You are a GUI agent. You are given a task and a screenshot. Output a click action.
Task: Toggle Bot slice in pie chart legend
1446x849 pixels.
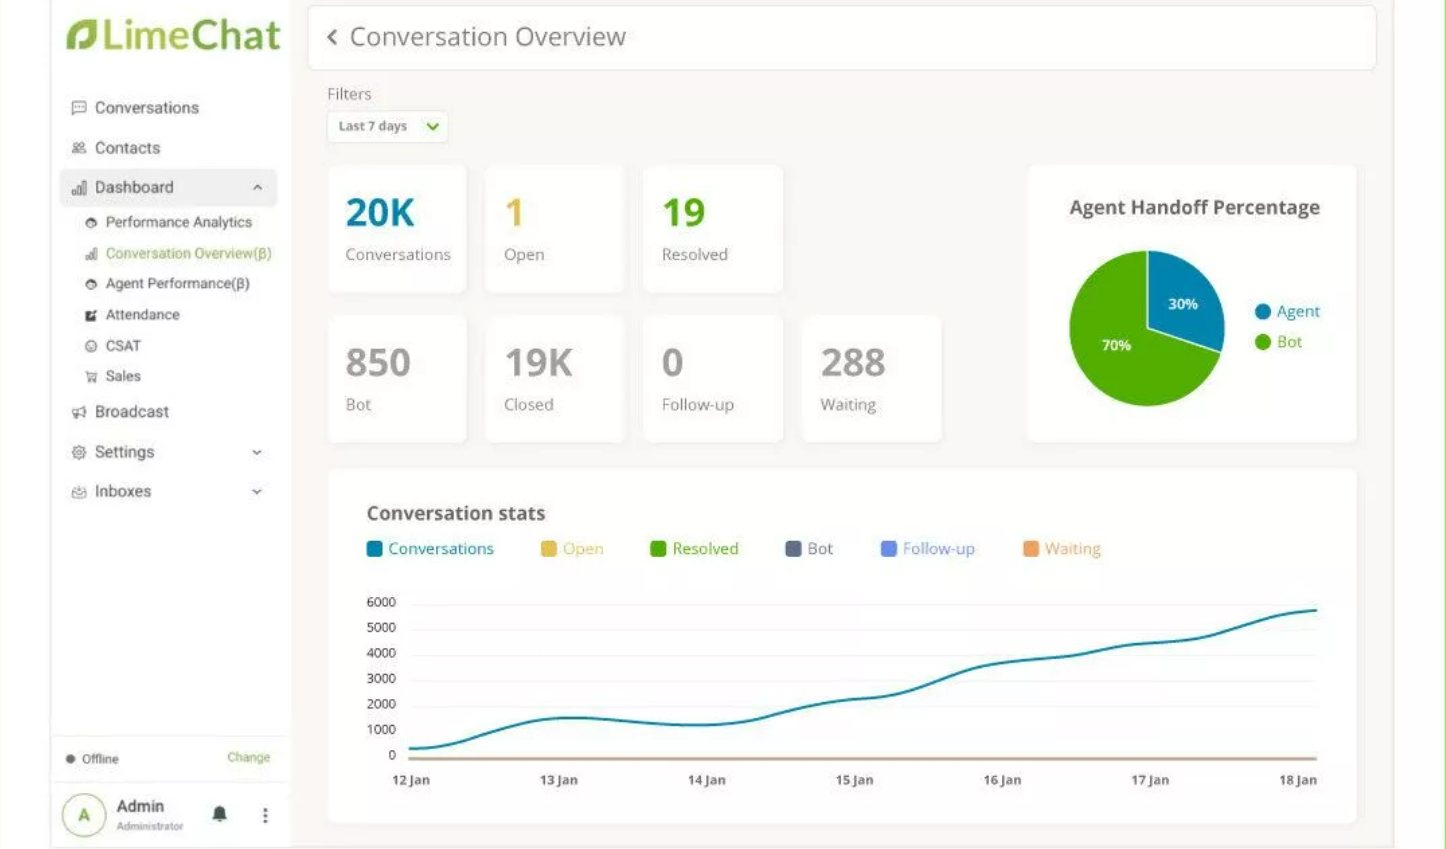point(1278,342)
